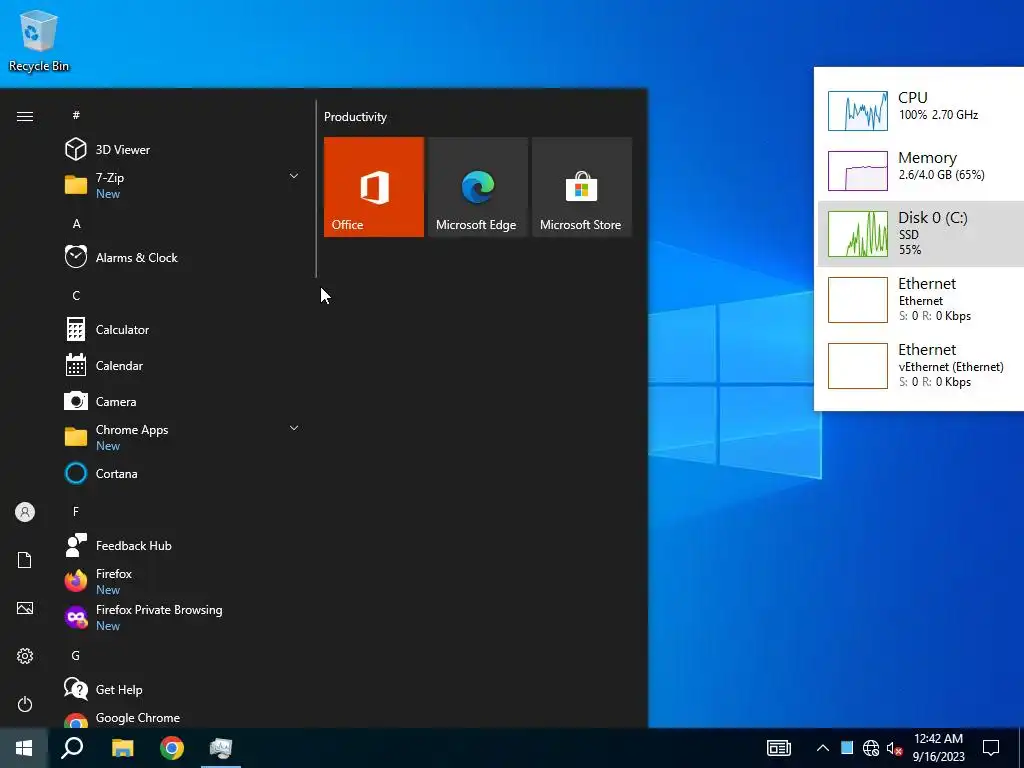
Task: Start the Camera app
Action: (x=183, y=402)
